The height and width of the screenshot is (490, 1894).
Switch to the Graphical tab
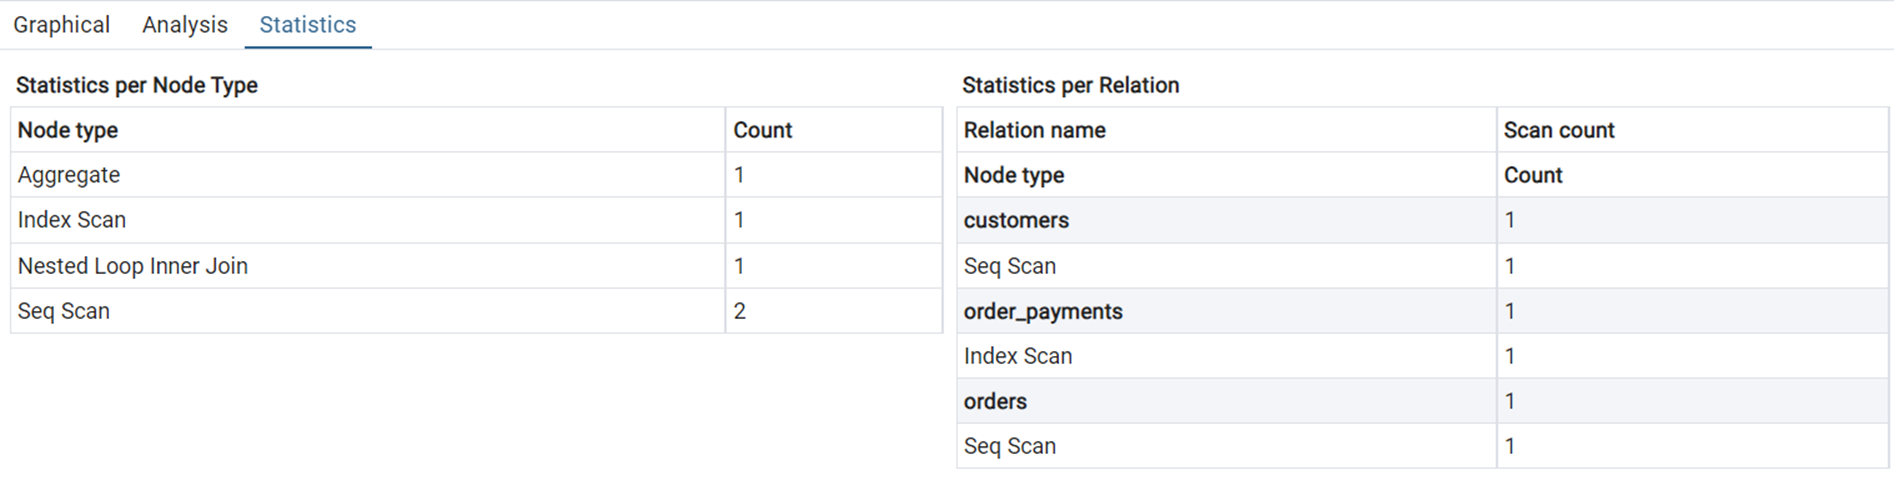click(x=61, y=25)
